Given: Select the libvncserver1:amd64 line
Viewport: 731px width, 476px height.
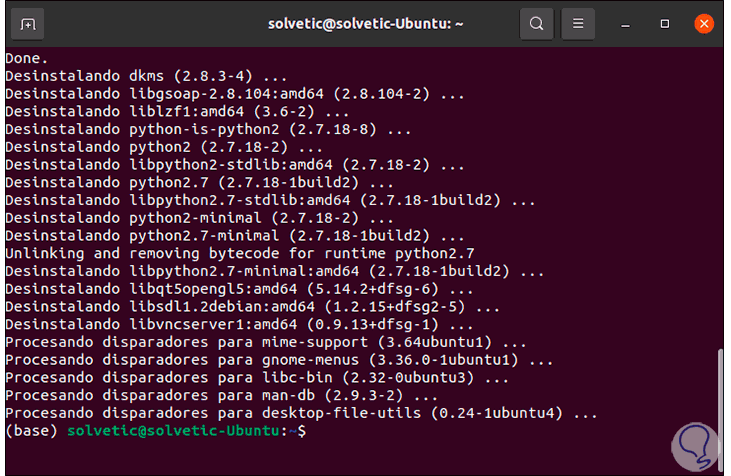Looking at the screenshot, I should tap(239, 324).
